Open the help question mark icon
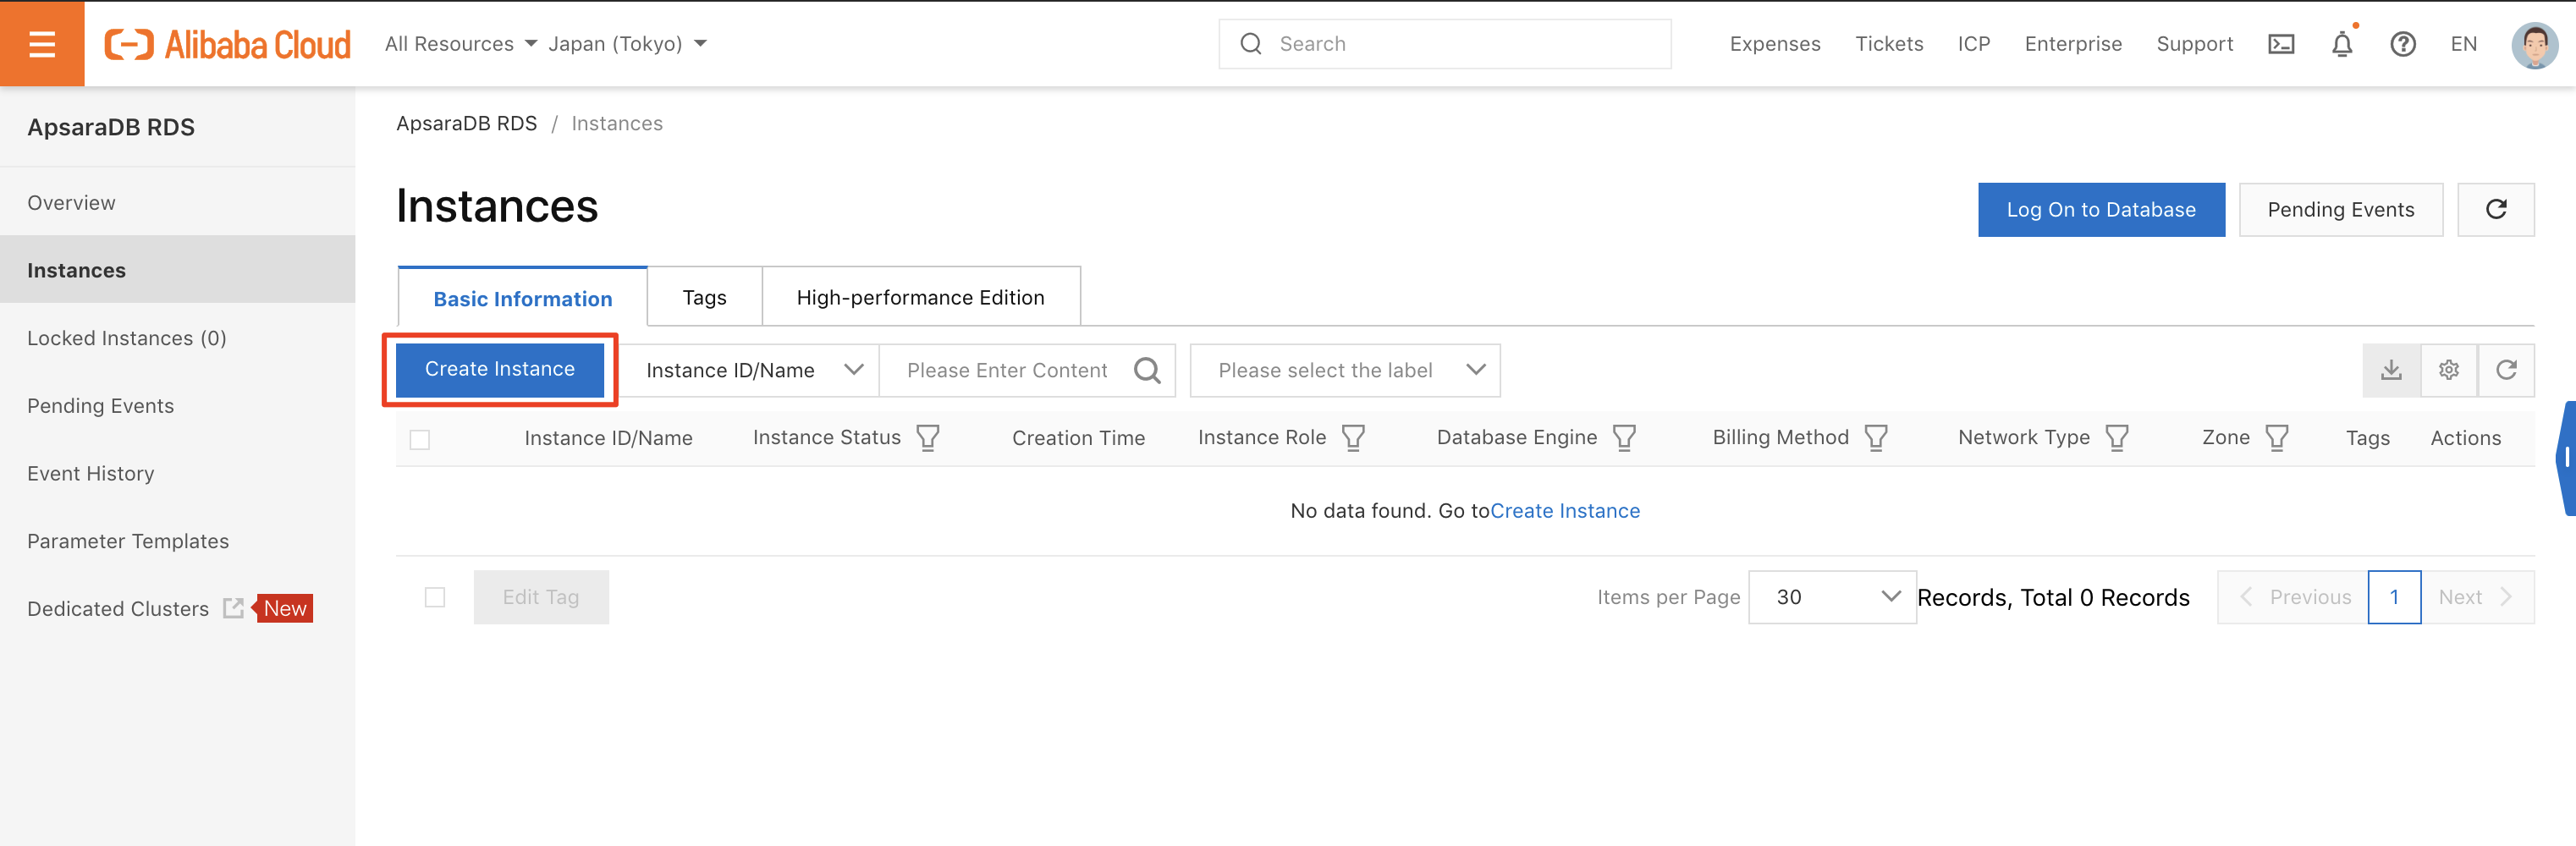Viewport: 2576px width, 846px height. pyautogui.click(x=2403, y=44)
